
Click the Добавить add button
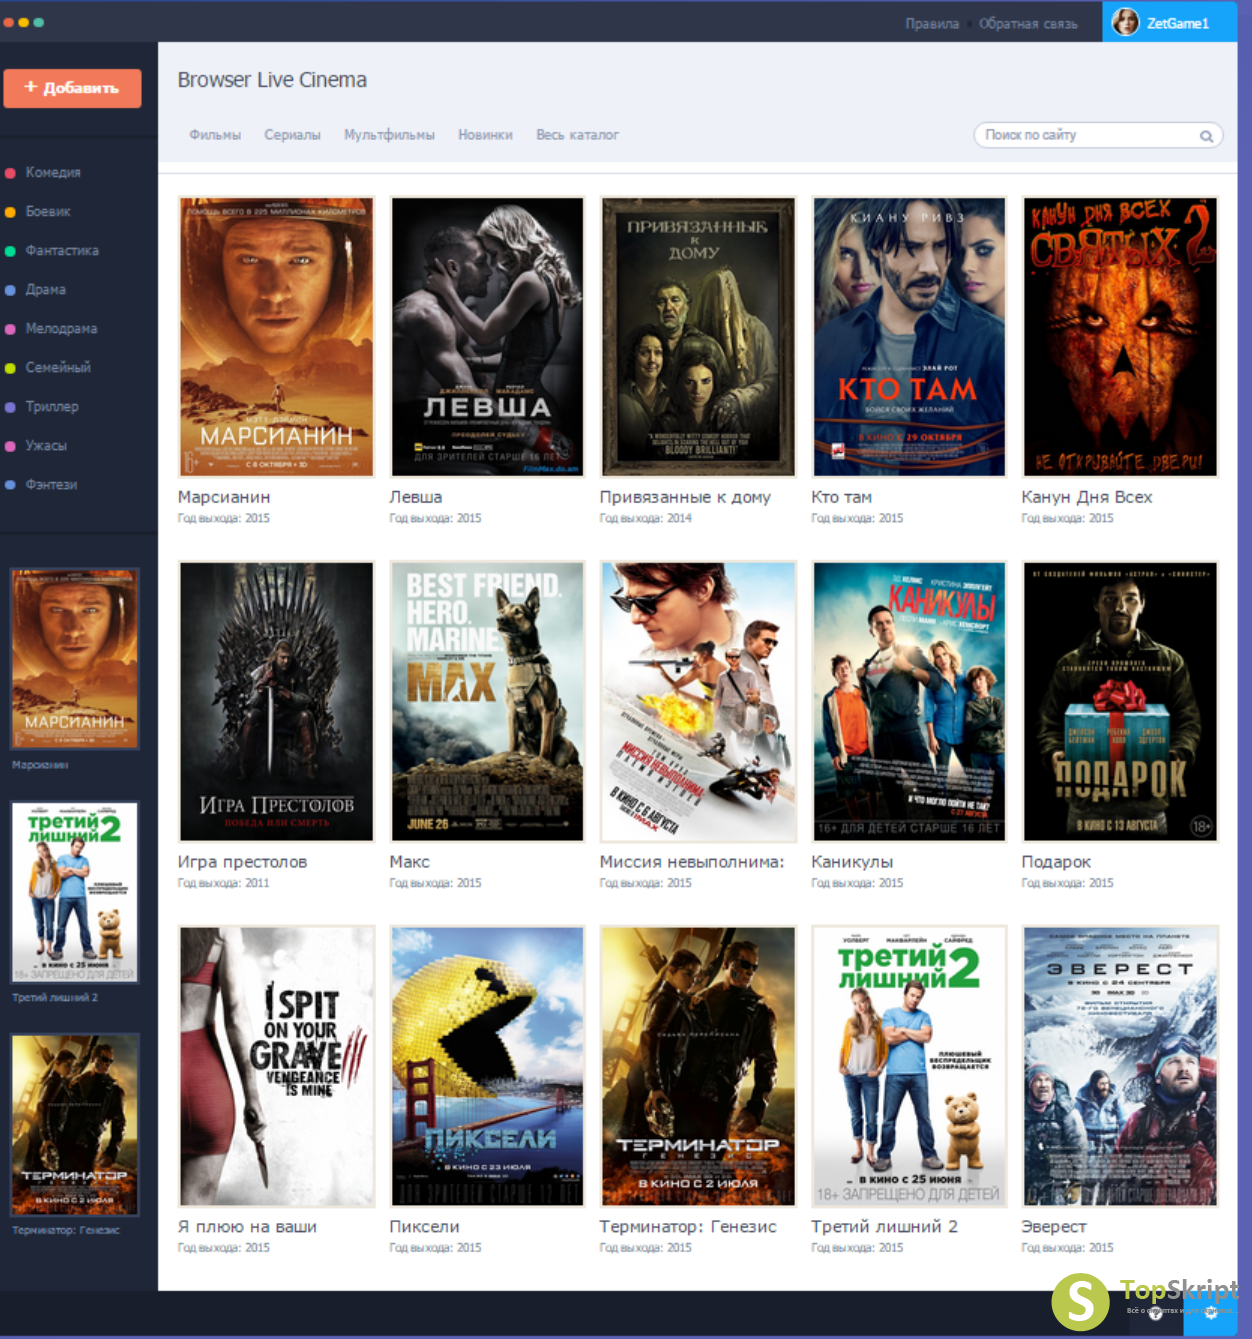point(72,88)
